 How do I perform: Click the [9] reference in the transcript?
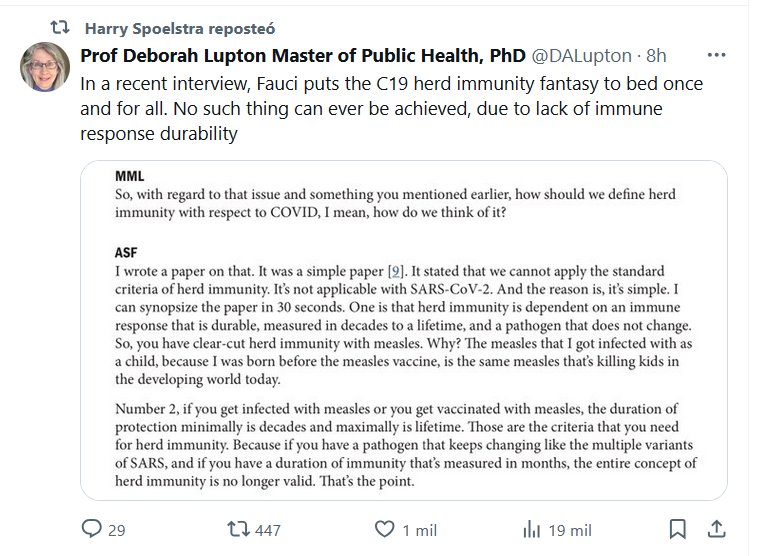[x=396, y=270]
